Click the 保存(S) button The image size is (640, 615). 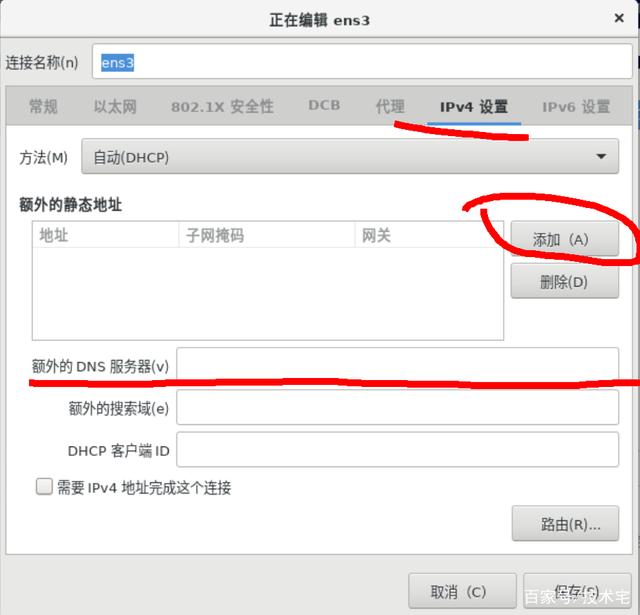tap(577, 591)
